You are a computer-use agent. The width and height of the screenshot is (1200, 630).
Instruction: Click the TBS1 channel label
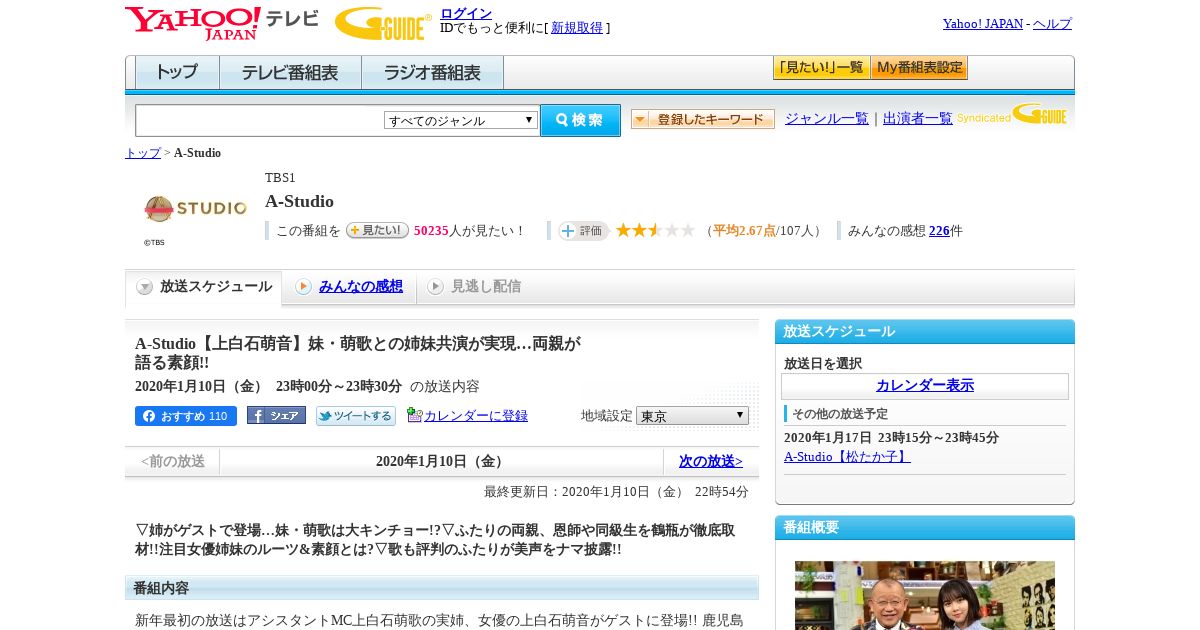[x=280, y=178]
